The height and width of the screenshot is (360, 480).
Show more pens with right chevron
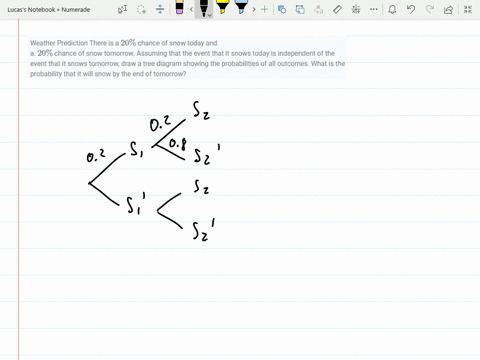pyautogui.click(x=254, y=9)
